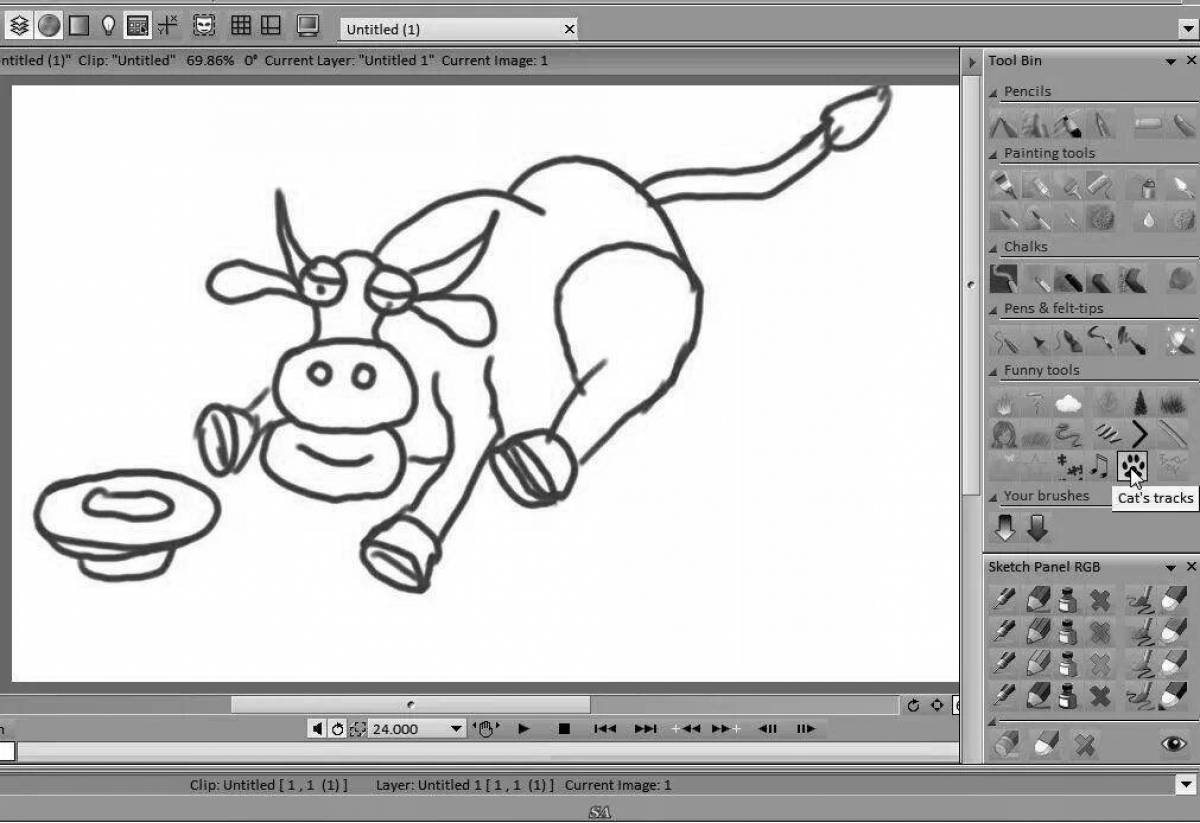Select the sparkle pen in Pens & felt-tips
Viewport: 1200px width, 823px height.
click(1180, 341)
